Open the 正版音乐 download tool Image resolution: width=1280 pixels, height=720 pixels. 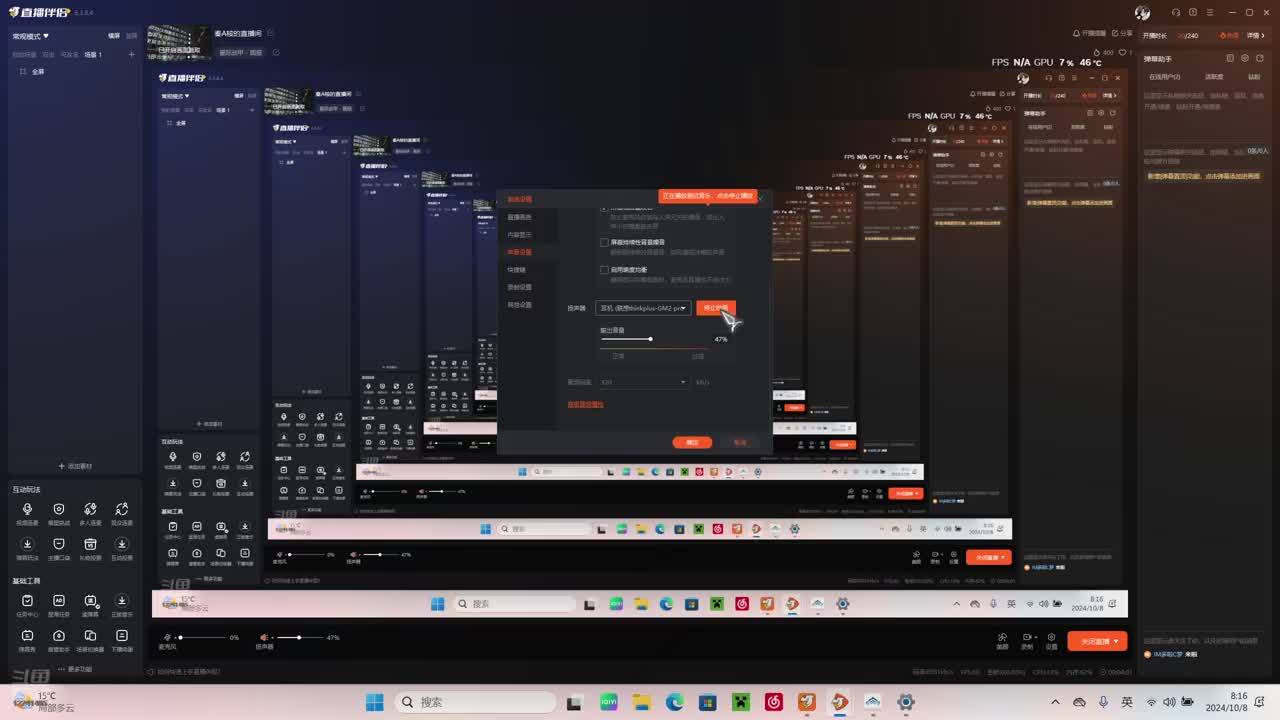point(122,601)
